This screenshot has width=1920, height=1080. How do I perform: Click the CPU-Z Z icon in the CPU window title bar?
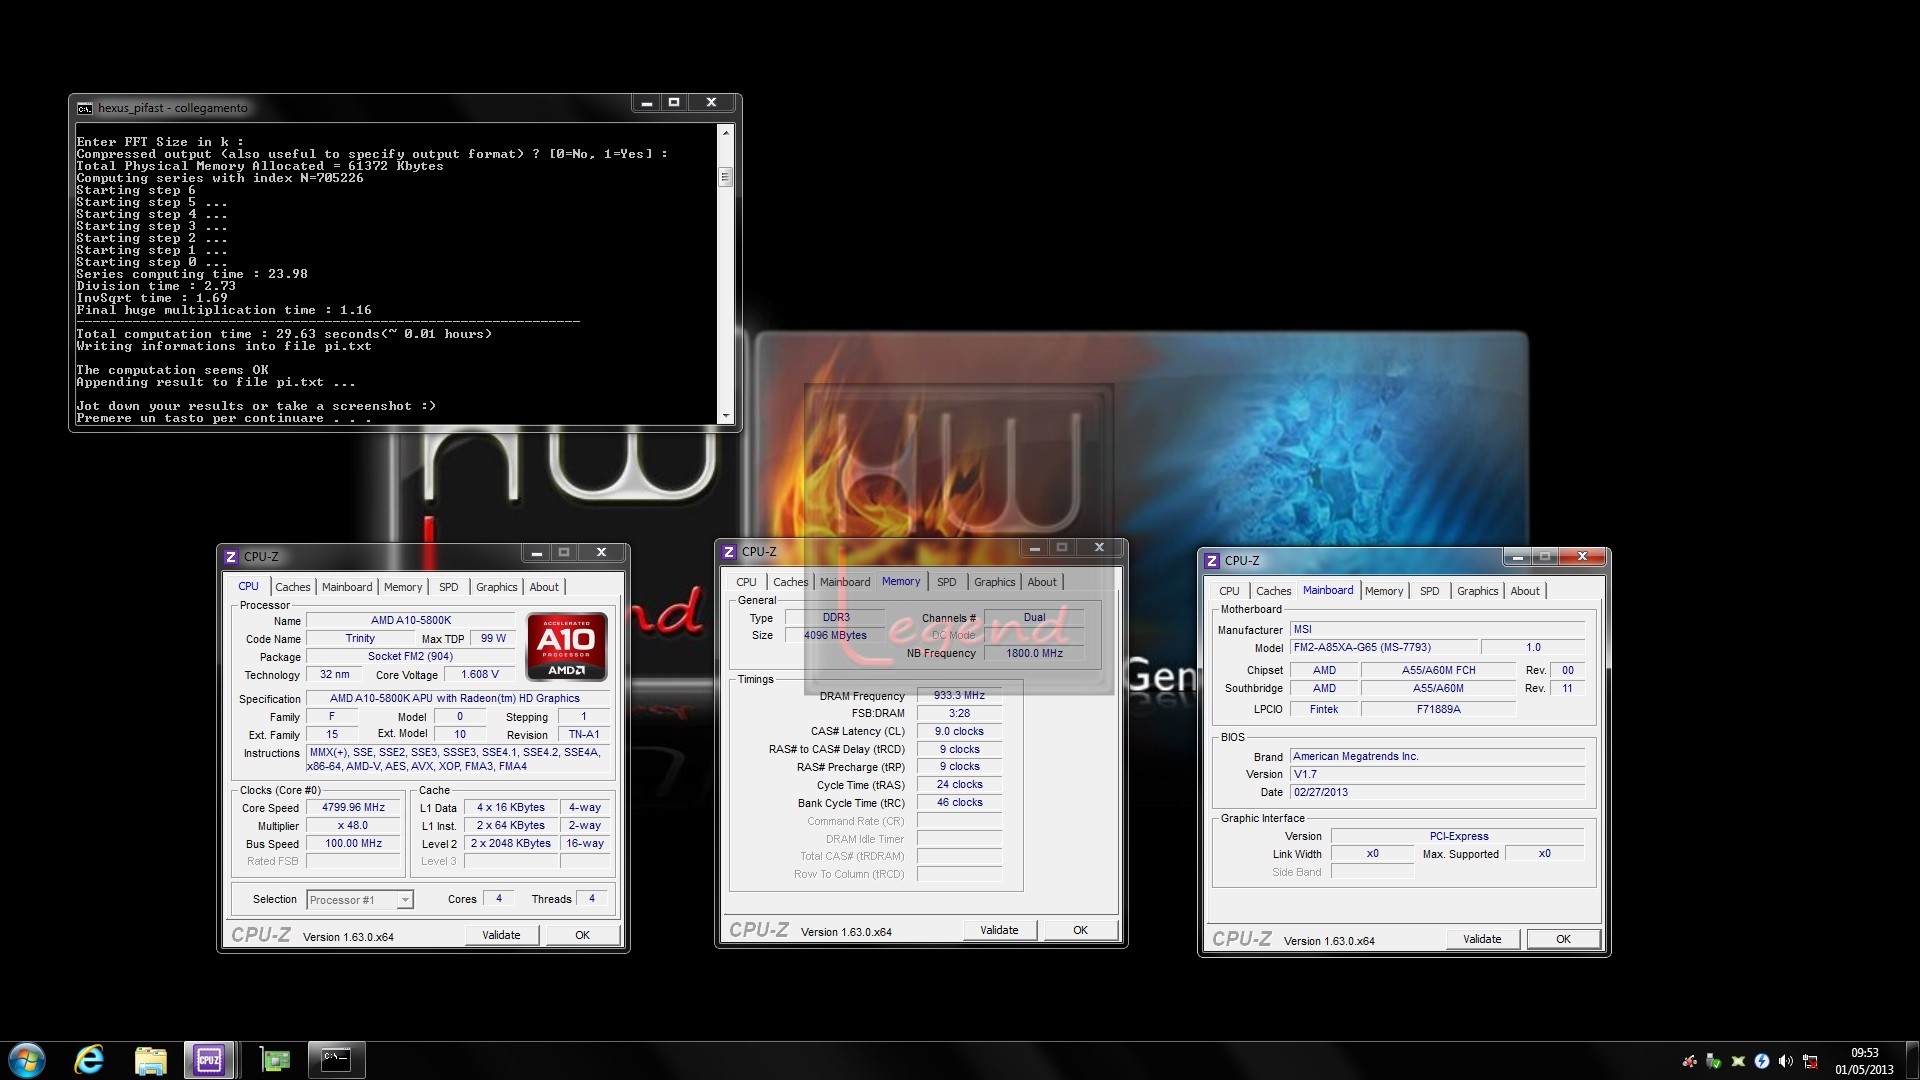click(x=231, y=557)
